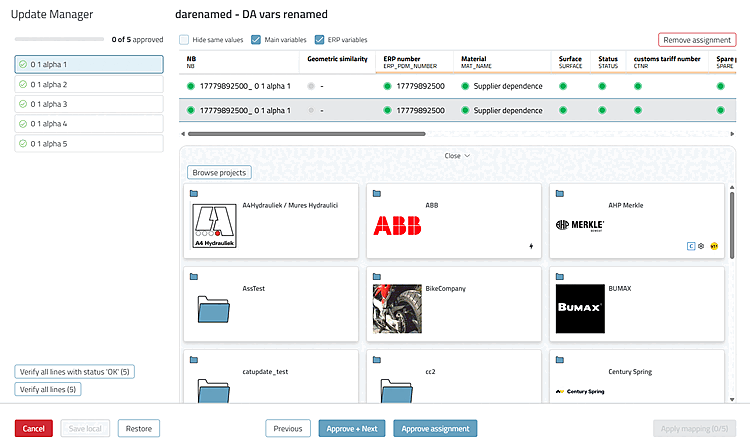Click the folder icon on AHP Merkle card
Viewport: 750px width, 443px height.
pyautogui.click(x=560, y=193)
